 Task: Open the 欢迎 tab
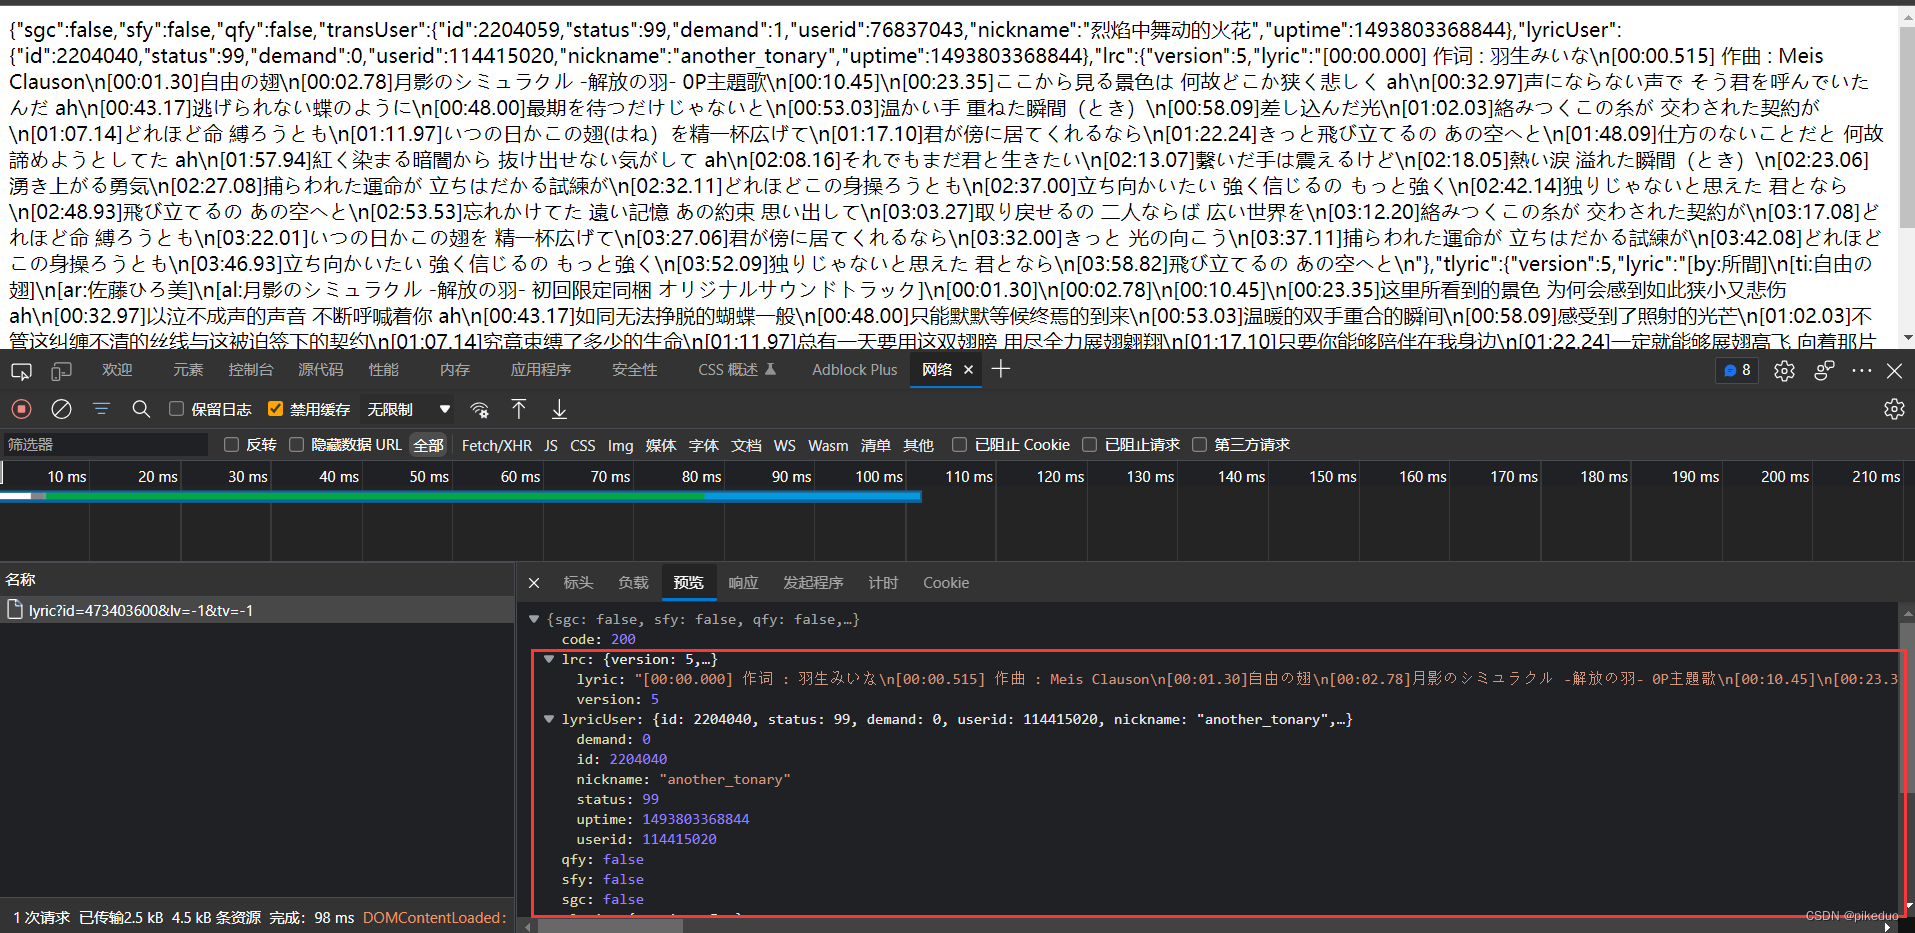click(116, 370)
